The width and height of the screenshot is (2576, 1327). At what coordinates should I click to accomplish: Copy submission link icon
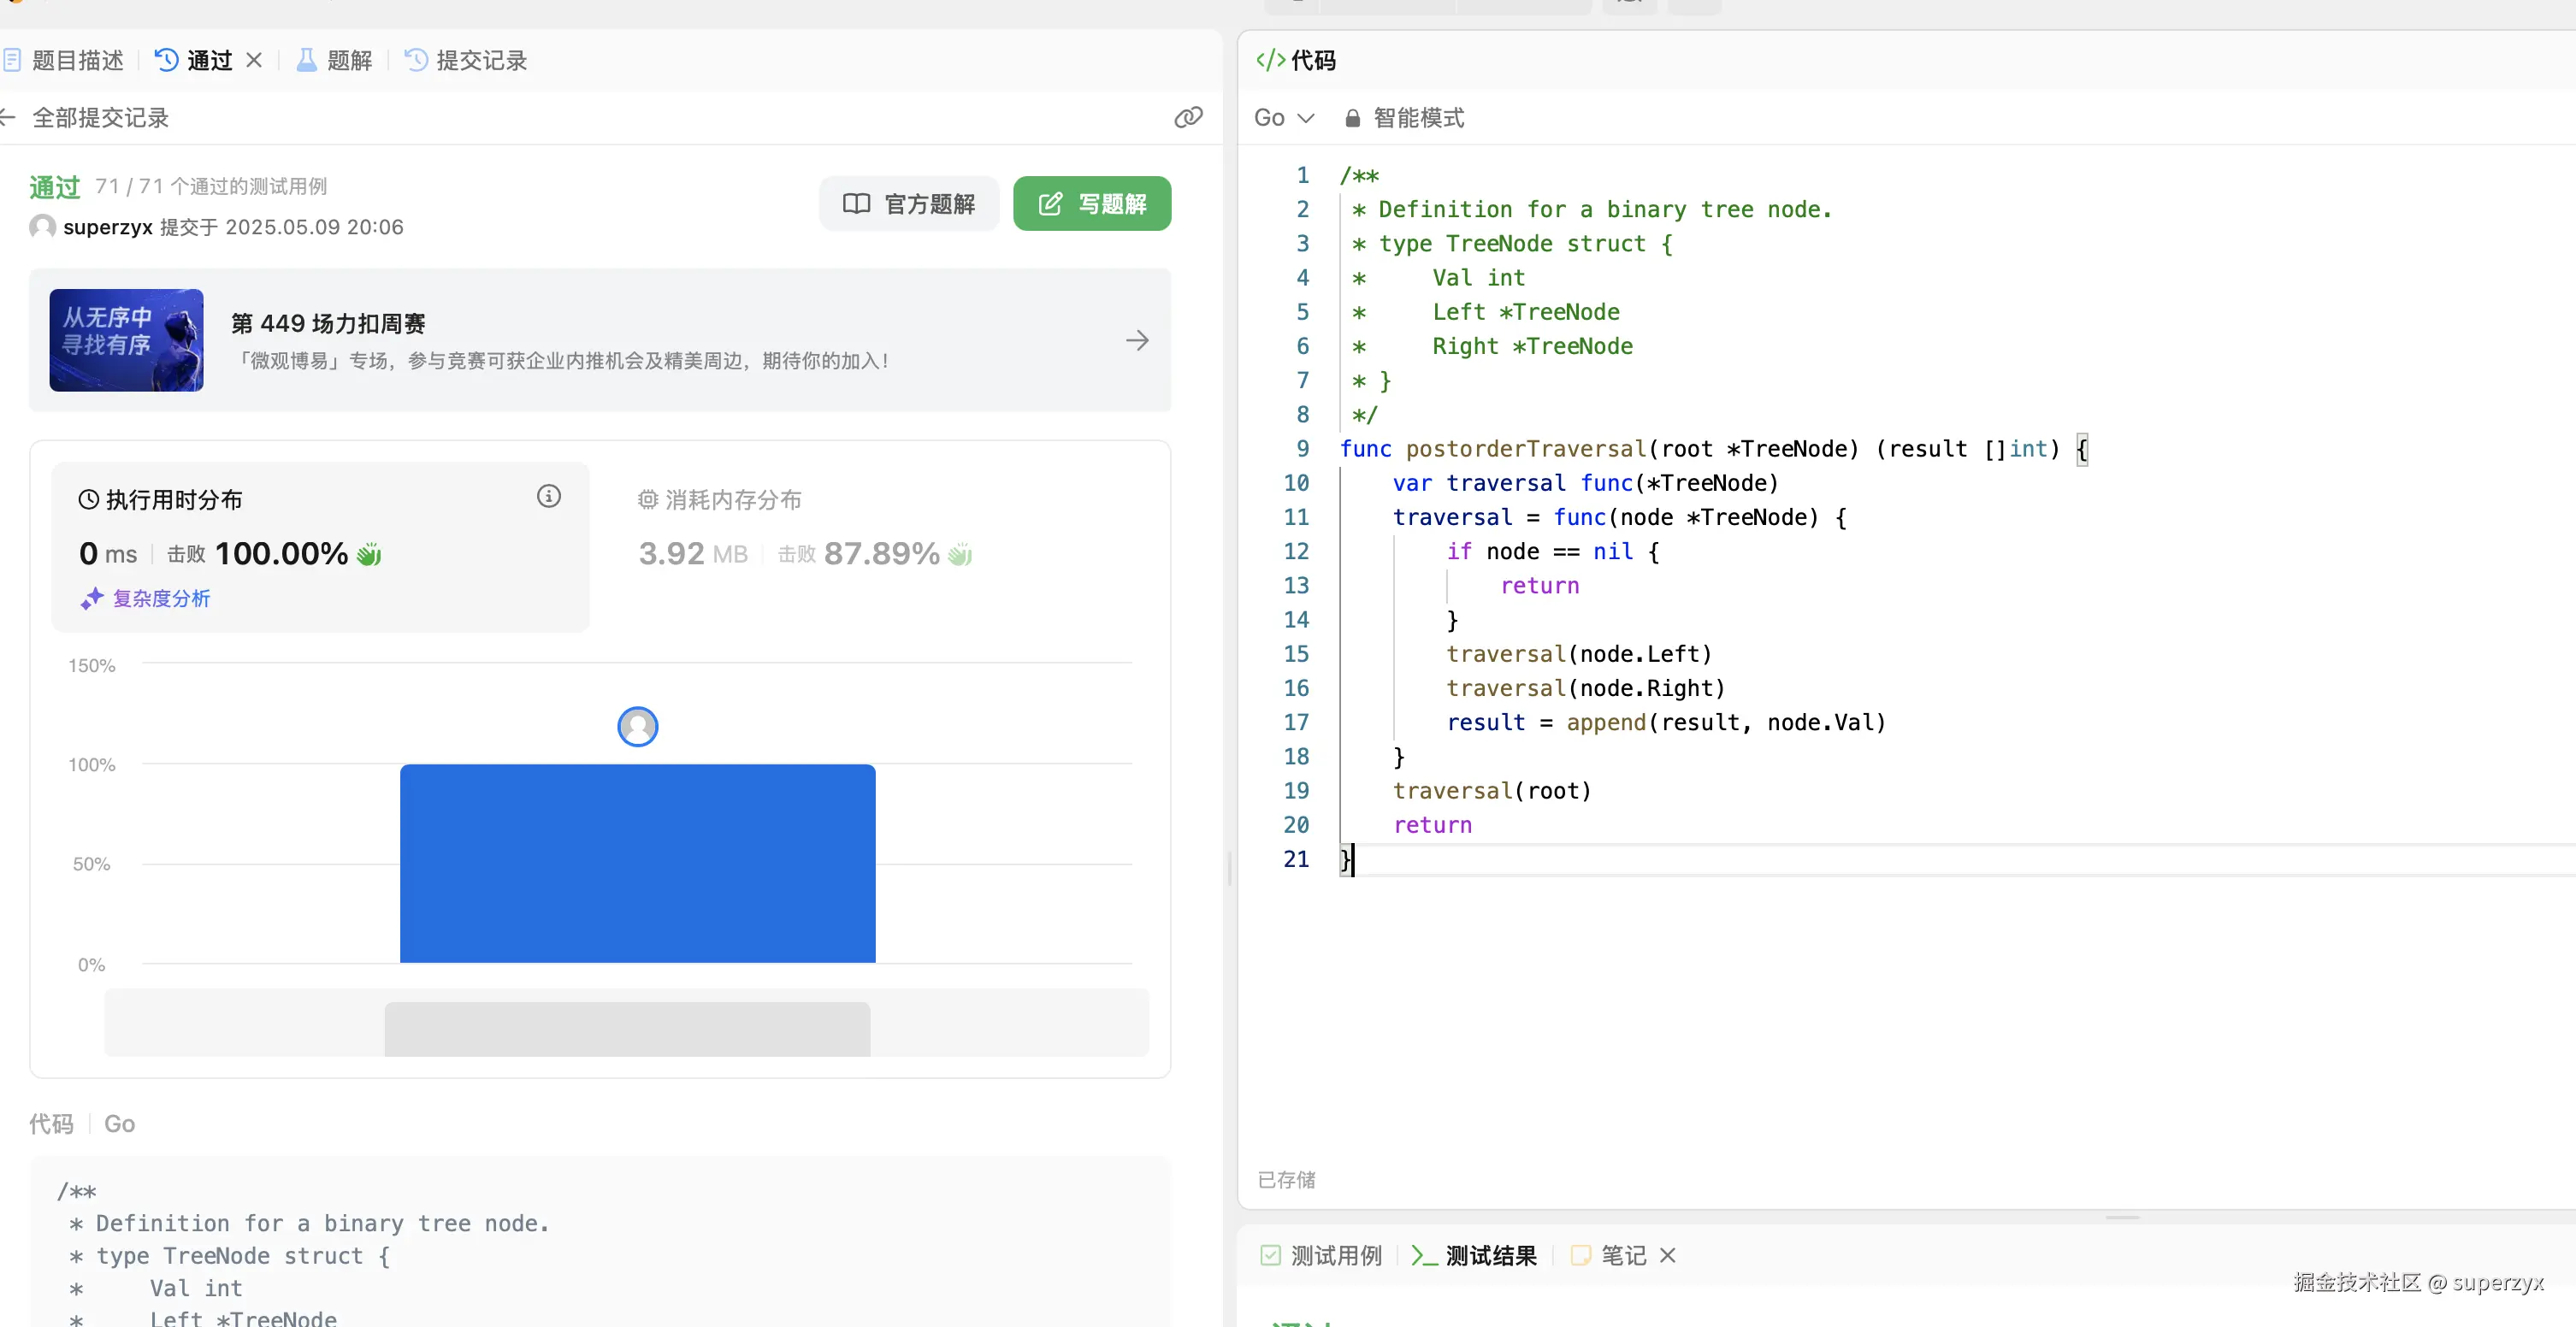[1188, 118]
